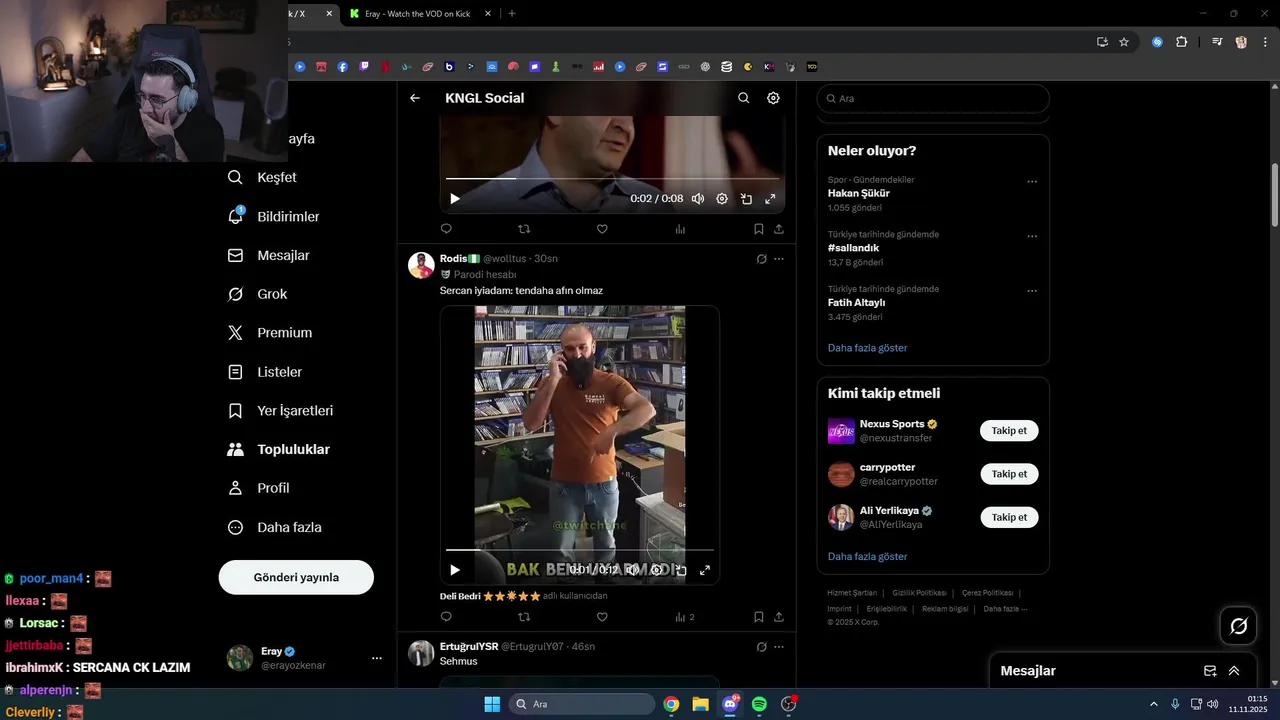1280x720 pixels.
Task: Play the top video at 0:02
Action: click(x=455, y=199)
